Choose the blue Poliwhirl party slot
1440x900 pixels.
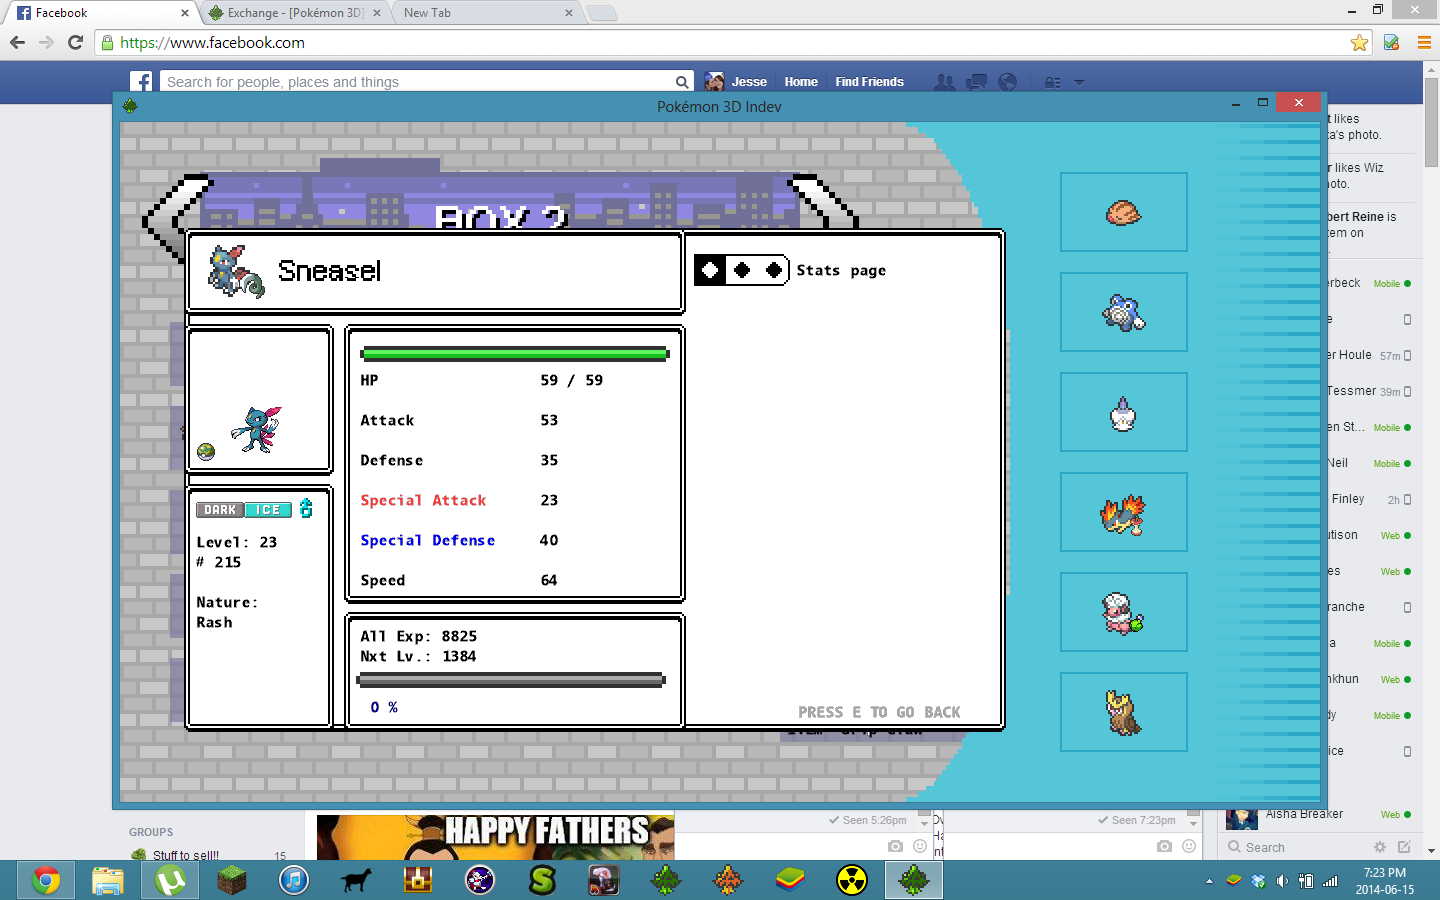click(1123, 312)
